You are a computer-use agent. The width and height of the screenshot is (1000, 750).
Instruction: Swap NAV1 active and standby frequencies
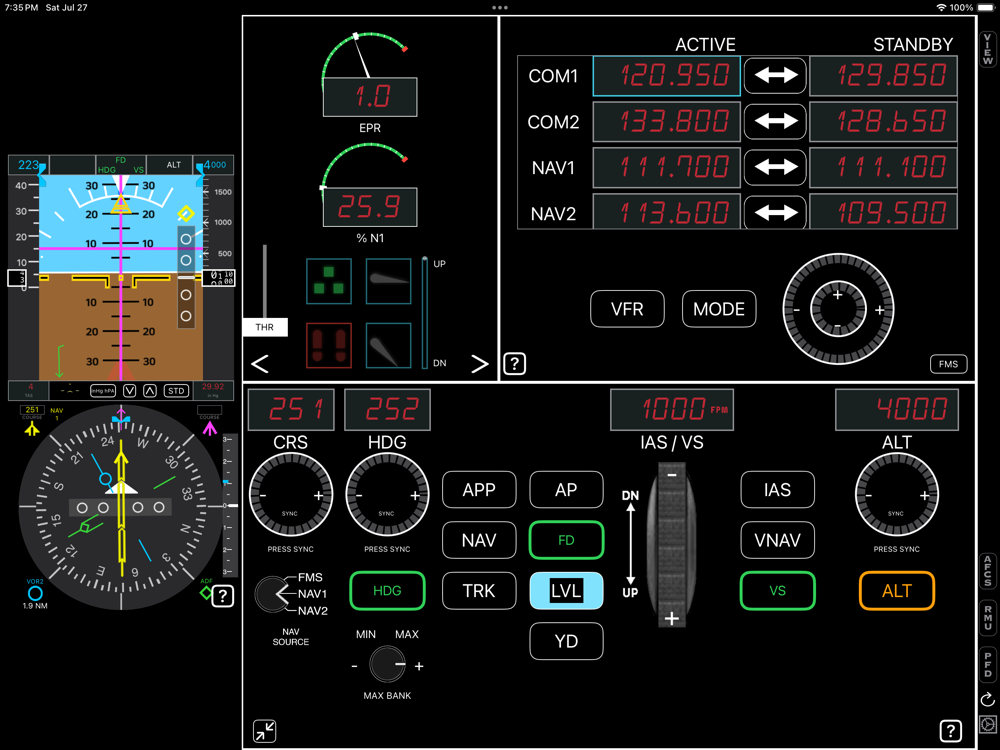pyautogui.click(x=775, y=167)
